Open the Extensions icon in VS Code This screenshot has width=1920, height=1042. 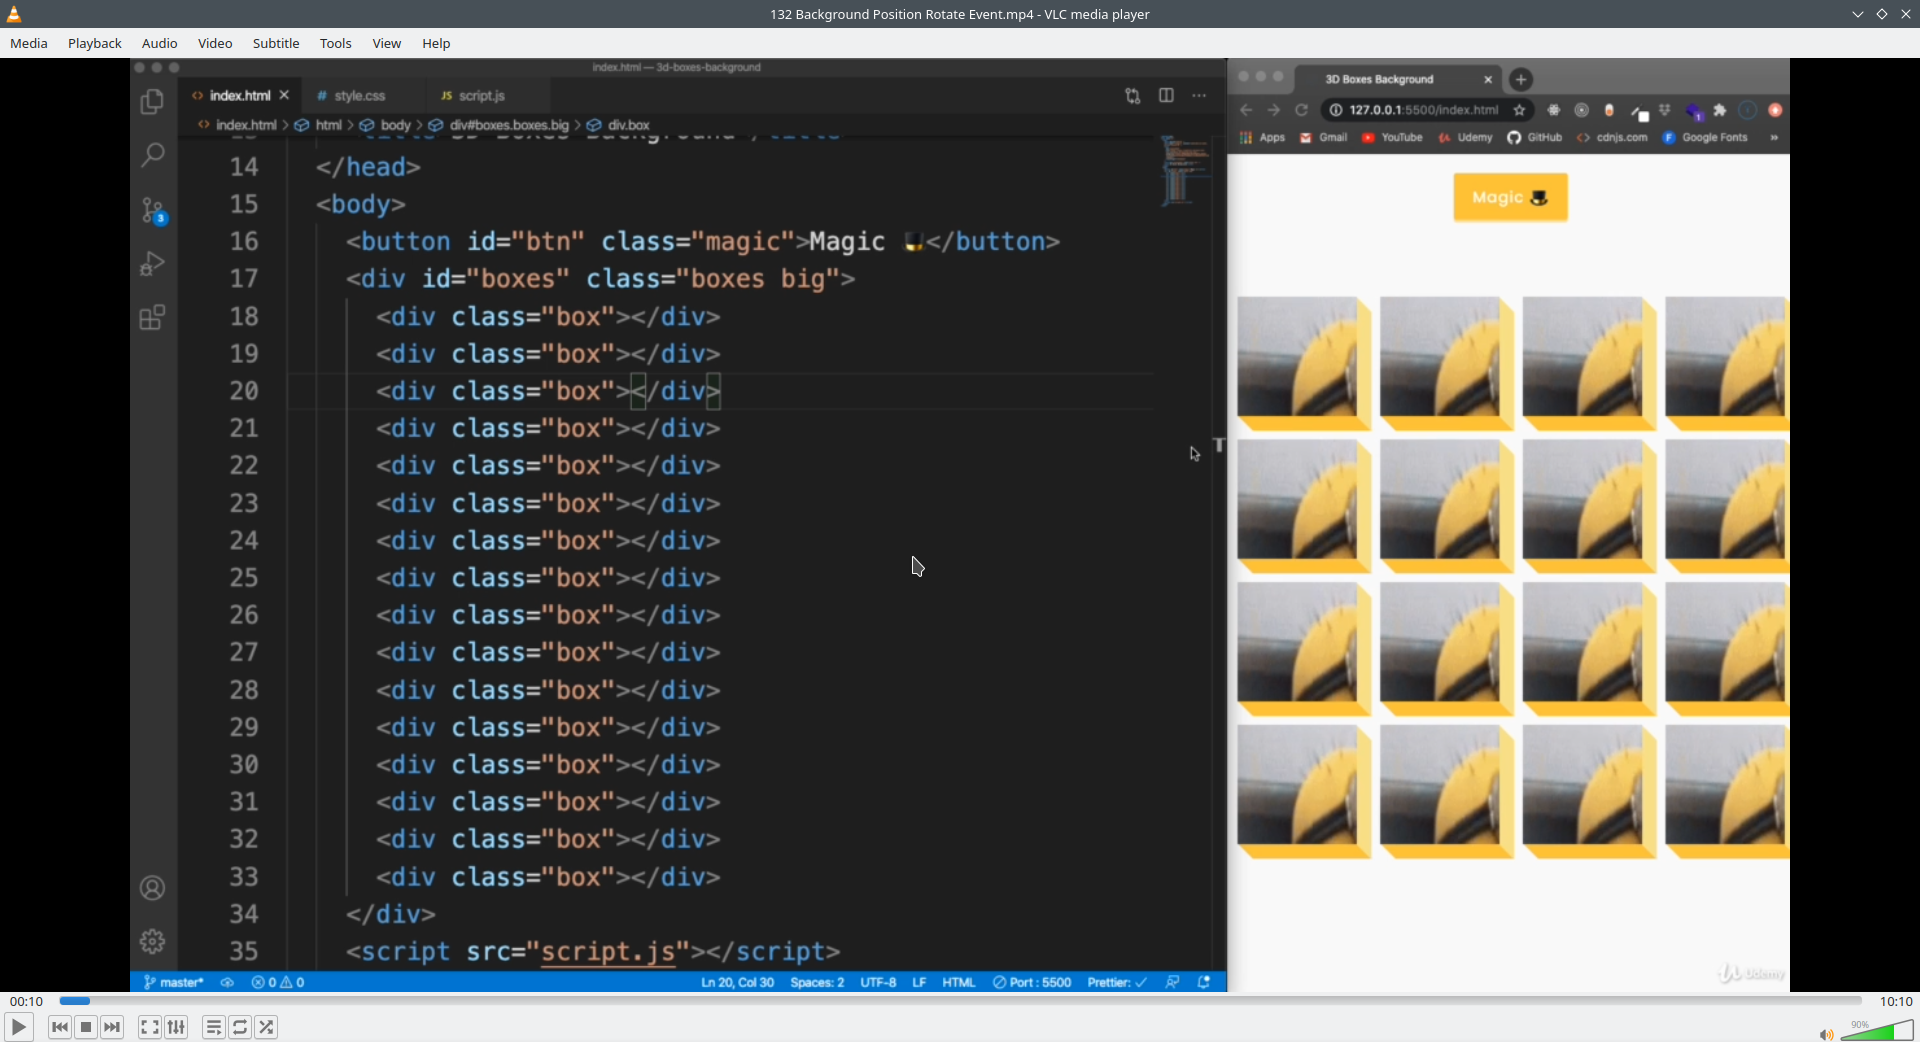152,318
